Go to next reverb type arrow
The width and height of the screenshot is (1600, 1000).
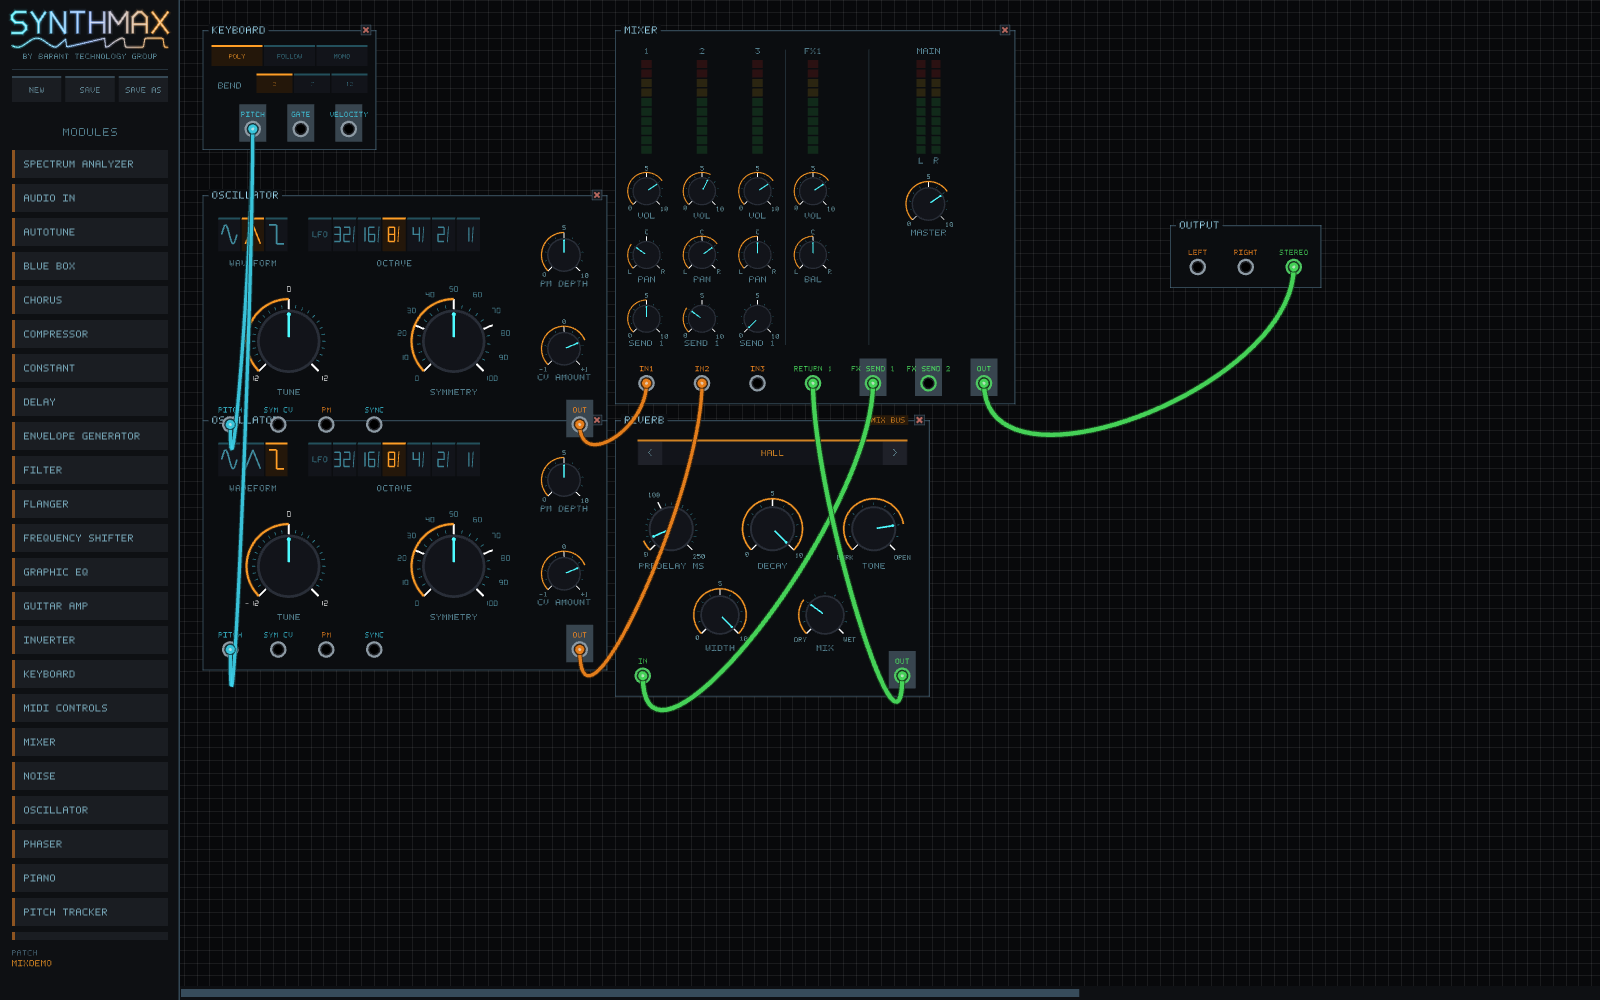tap(894, 453)
